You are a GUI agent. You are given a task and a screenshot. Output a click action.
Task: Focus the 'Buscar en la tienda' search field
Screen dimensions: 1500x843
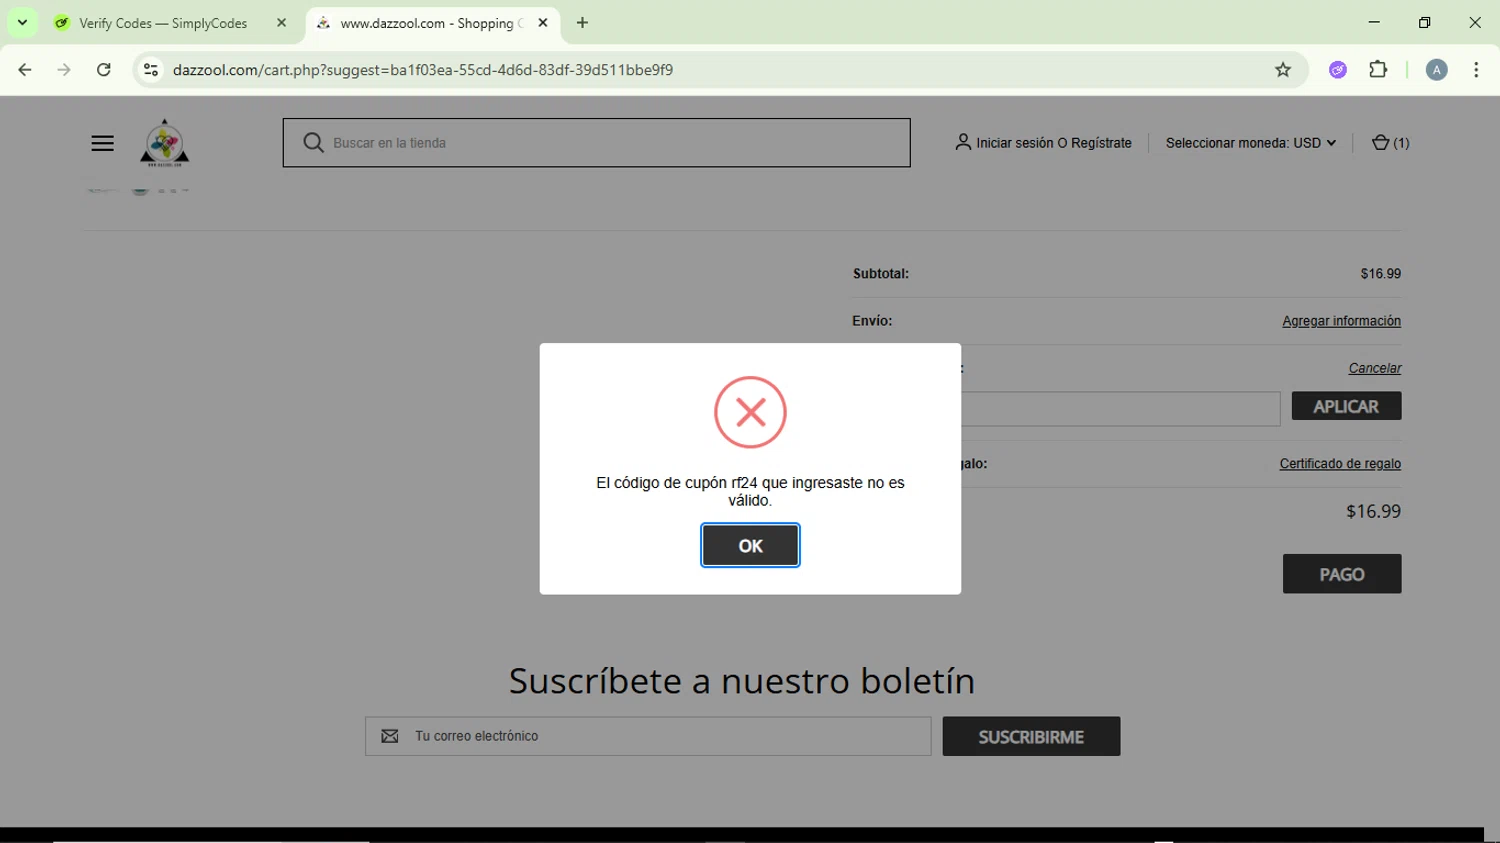pyautogui.click(x=596, y=143)
